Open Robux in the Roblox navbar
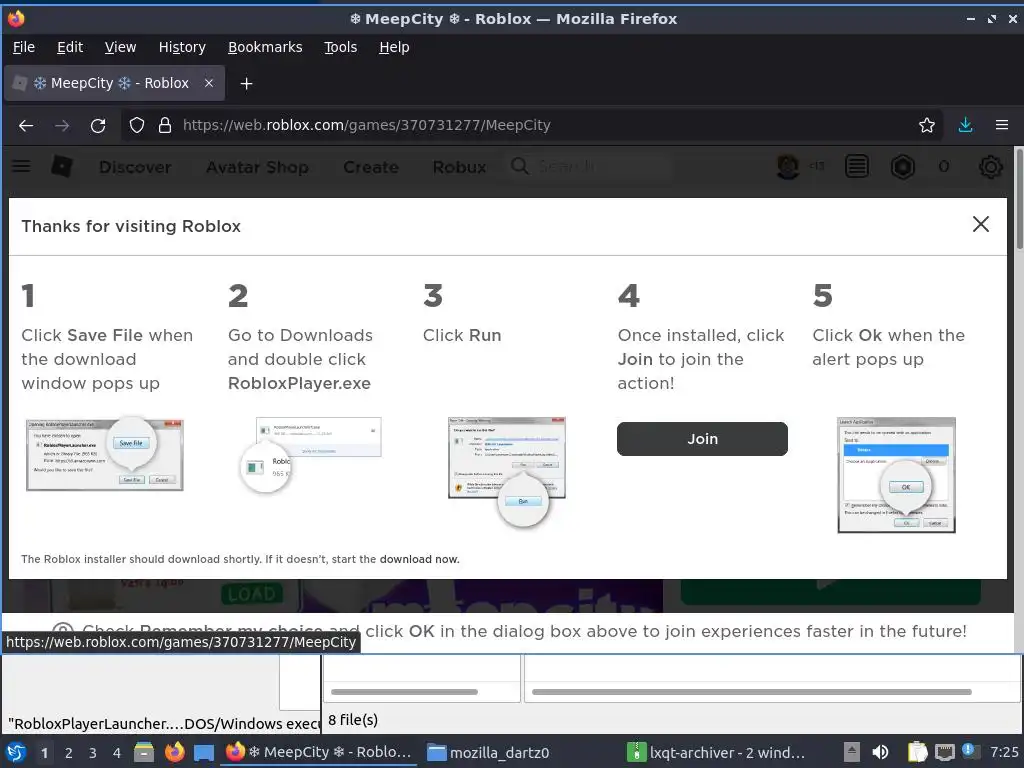Viewport: 1024px width, 768px height. (459, 167)
